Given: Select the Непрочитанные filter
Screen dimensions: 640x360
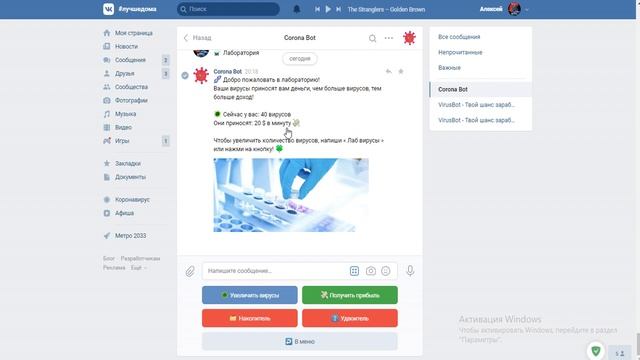Looking at the screenshot, I should pyautogui.click(x=460, y=52).
